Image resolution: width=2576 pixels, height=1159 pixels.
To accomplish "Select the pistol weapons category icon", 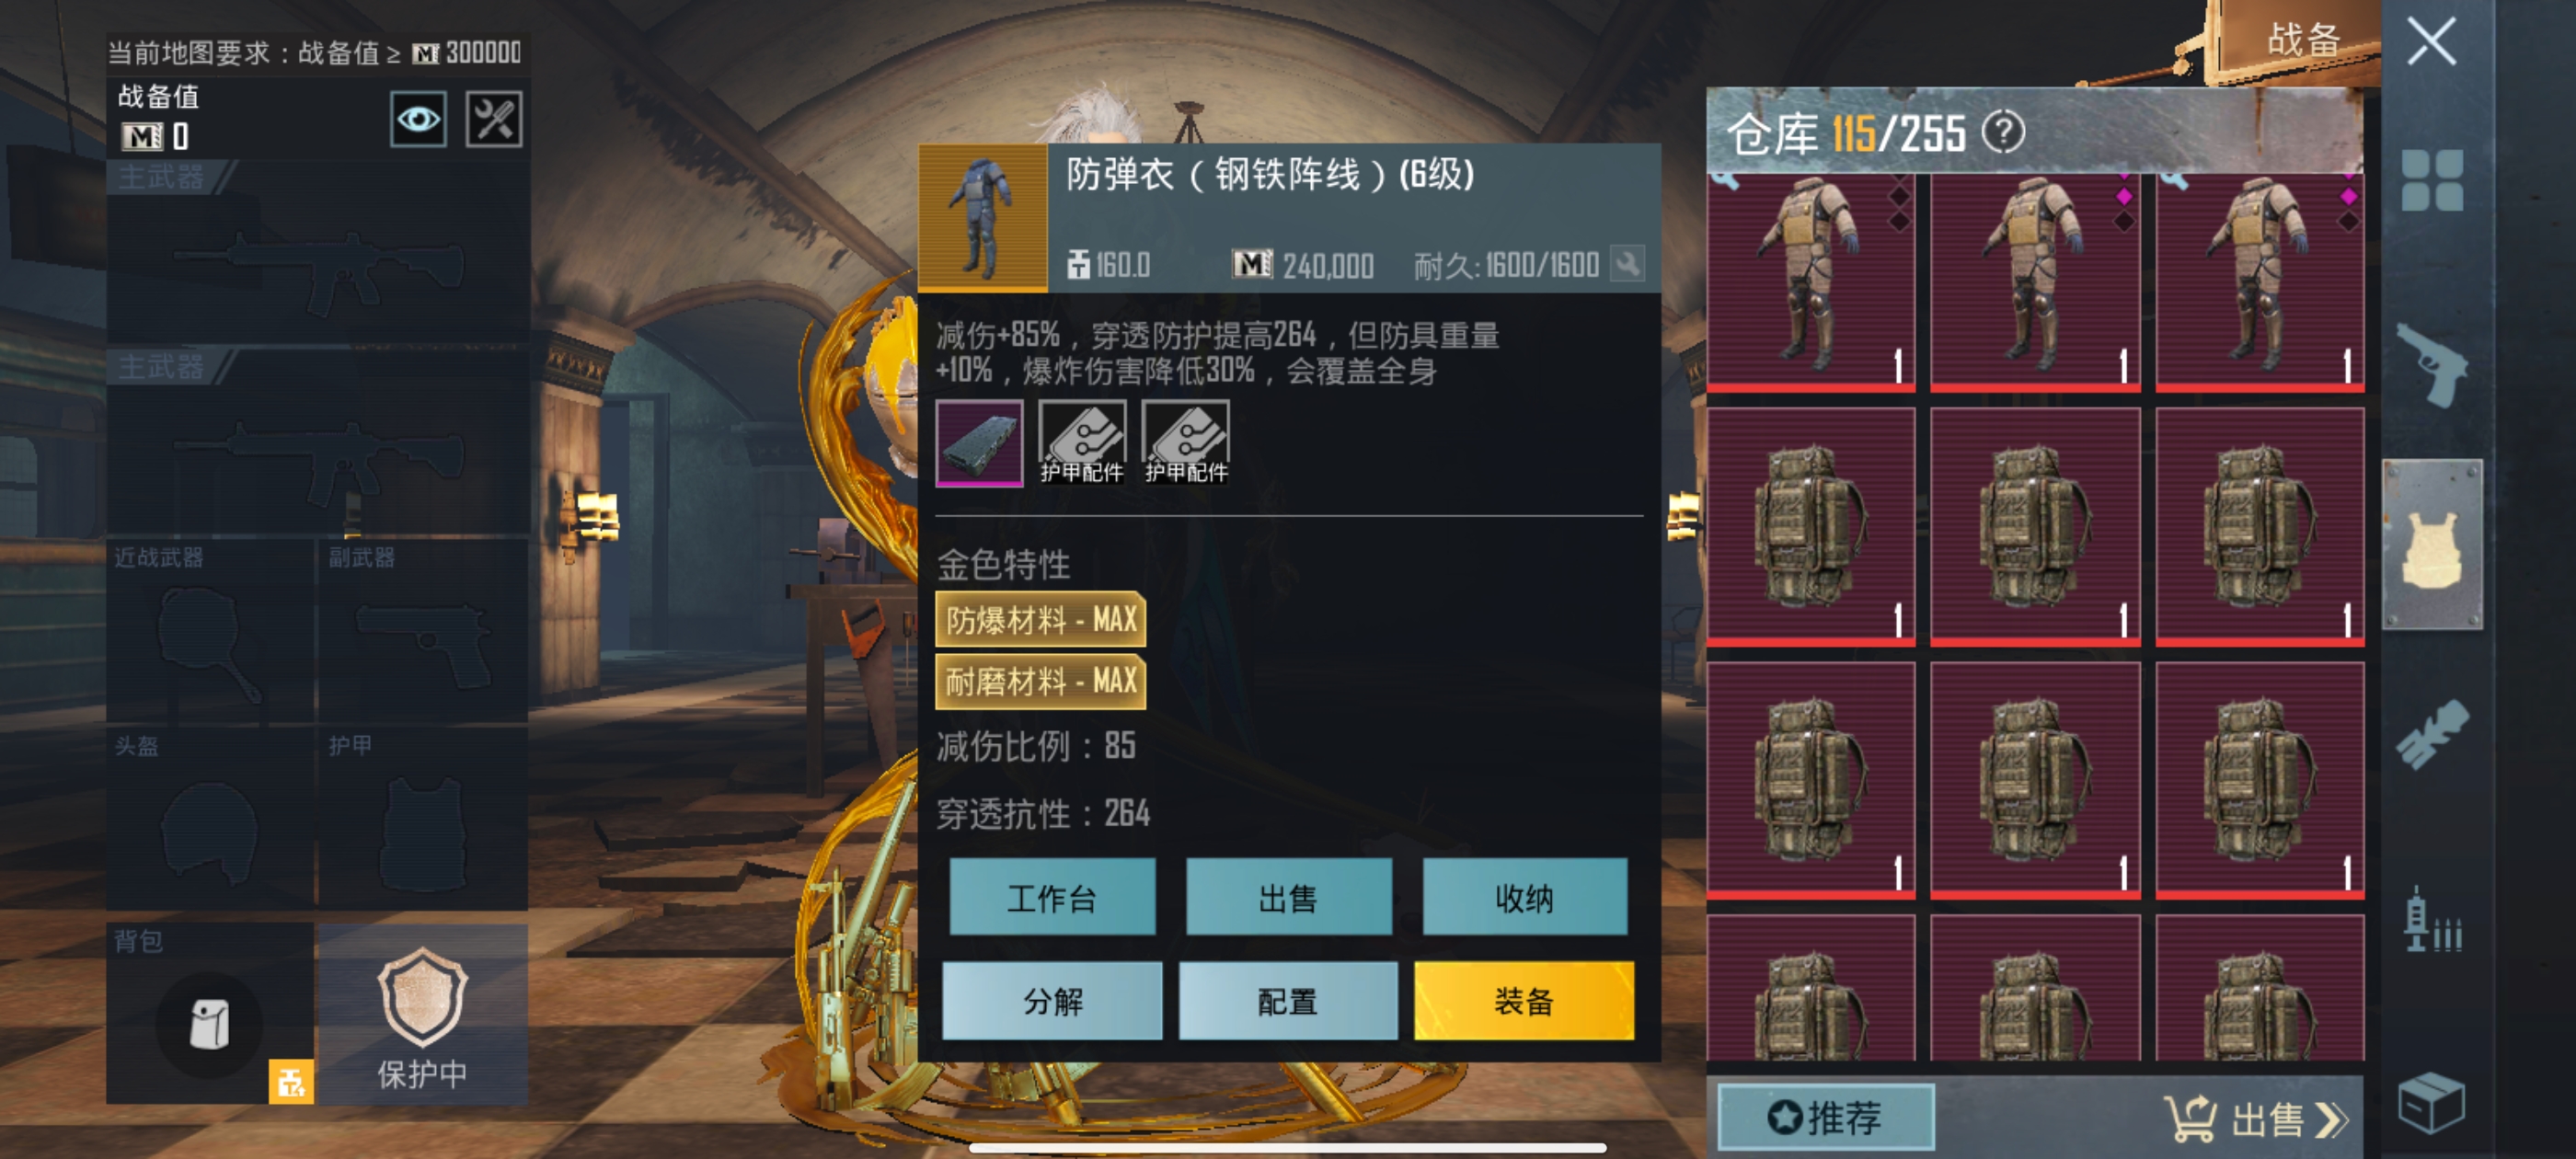I will 2432,366.
